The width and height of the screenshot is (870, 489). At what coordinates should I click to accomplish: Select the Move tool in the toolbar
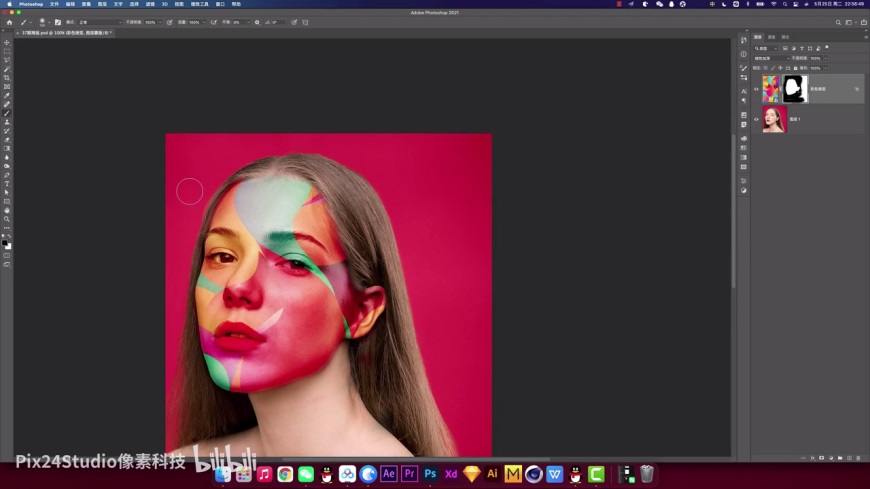coord(7,43)
